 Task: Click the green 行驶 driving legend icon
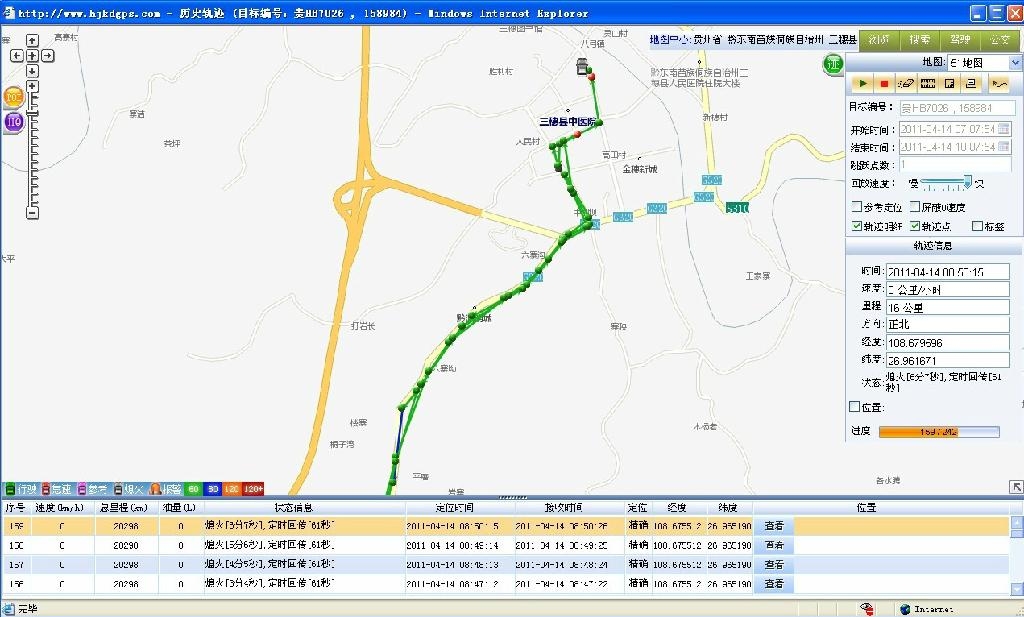(x=10, y=489)
